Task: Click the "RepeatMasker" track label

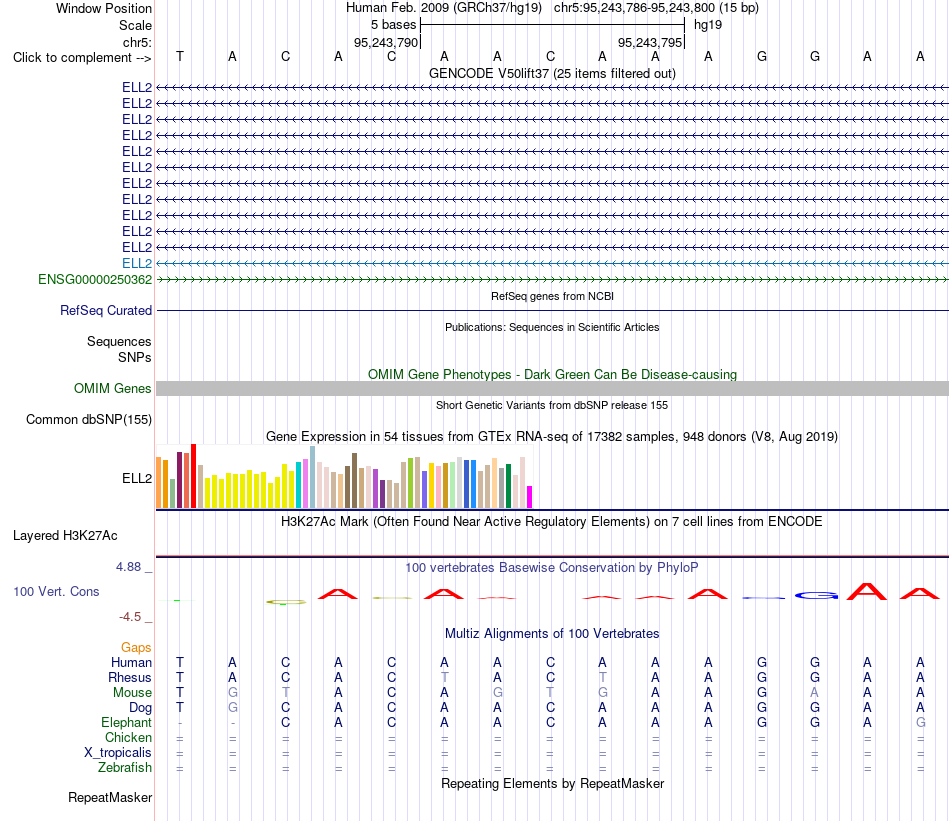Action: coord(110,797)
